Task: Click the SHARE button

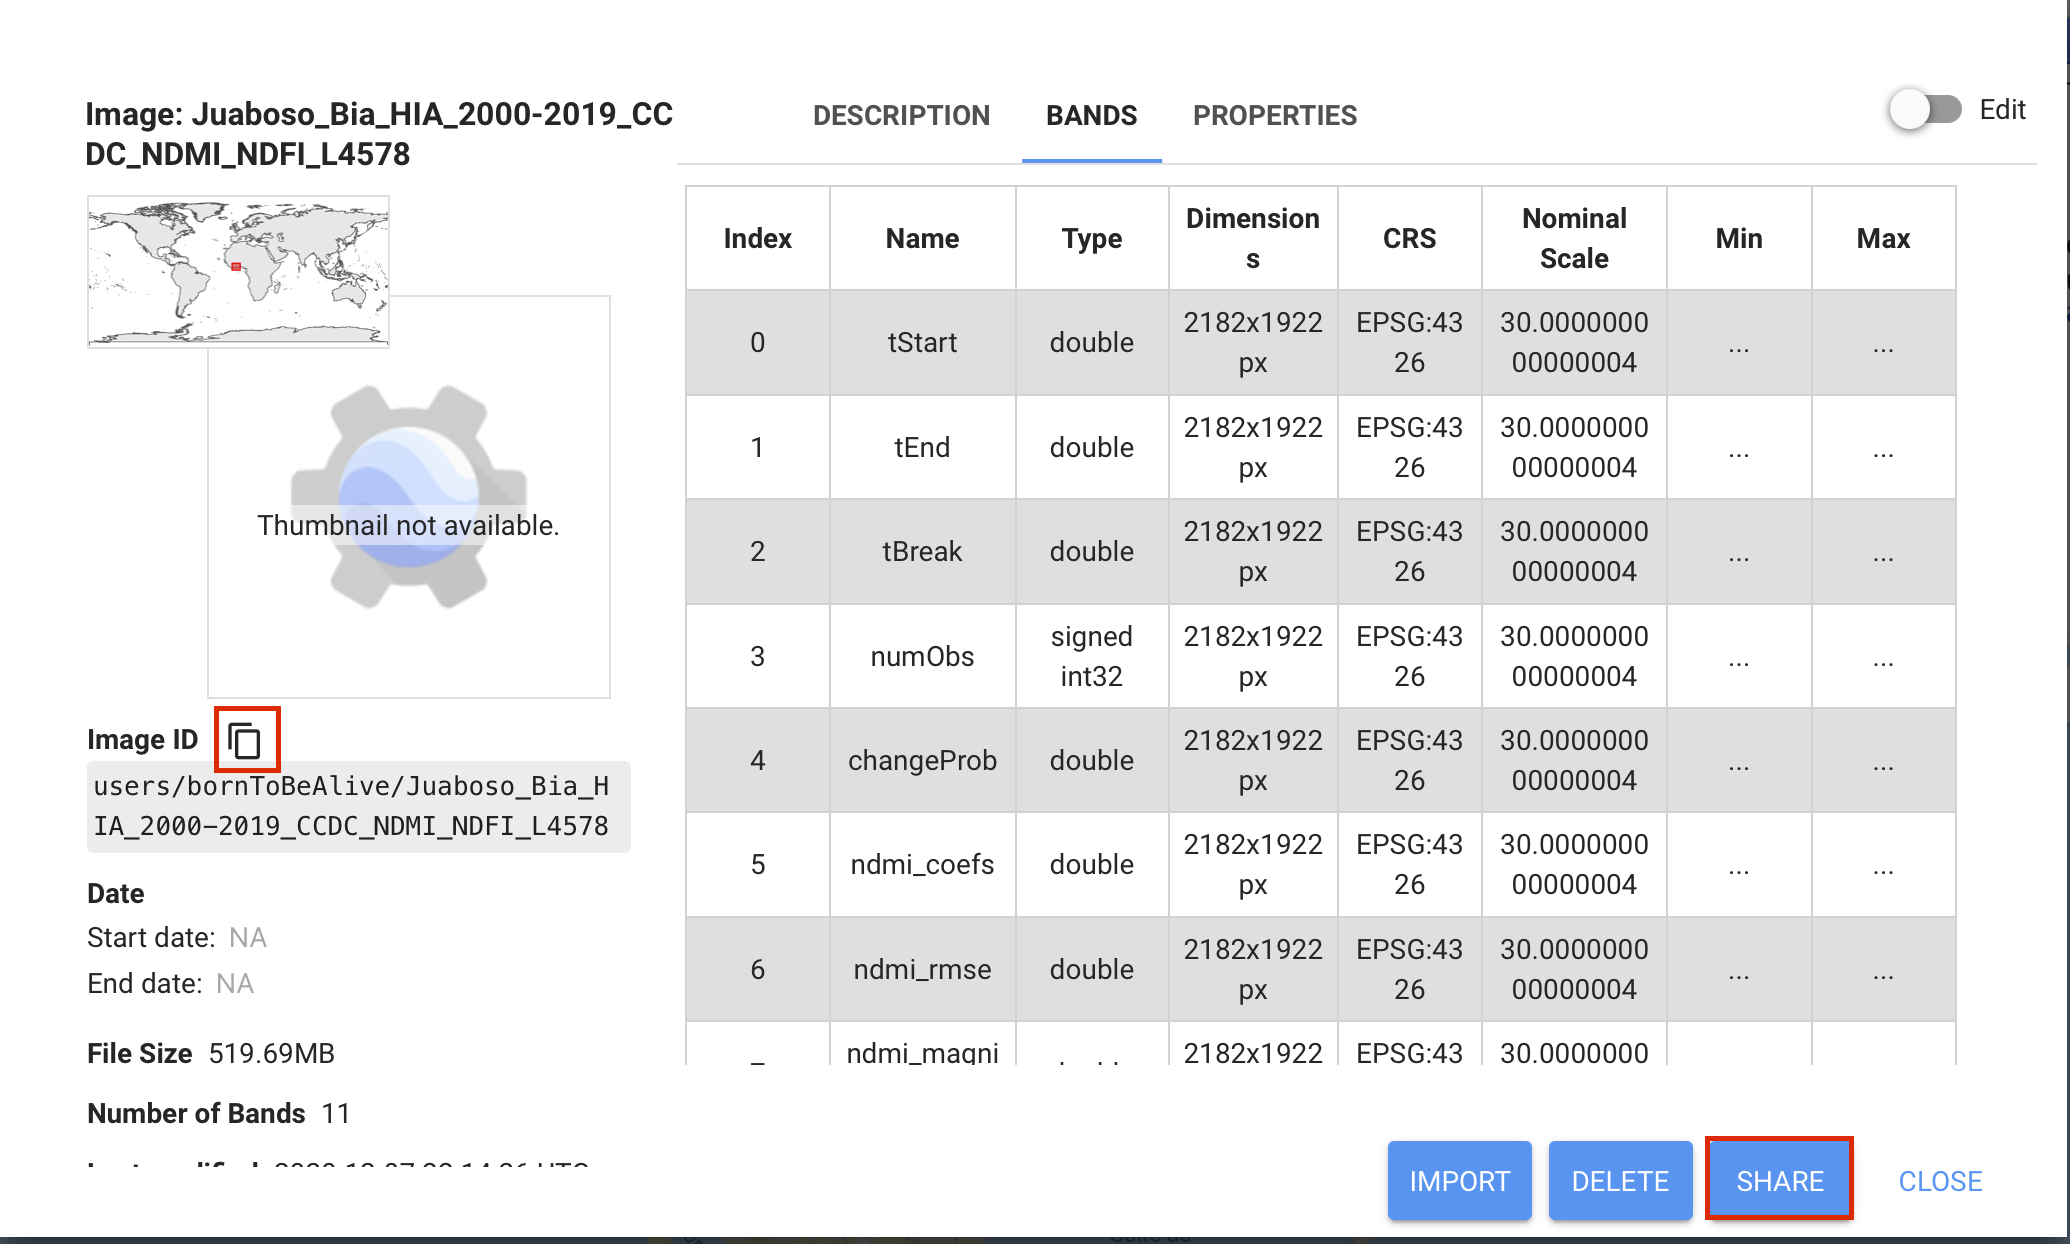Action: [x=1779, y=1181]
